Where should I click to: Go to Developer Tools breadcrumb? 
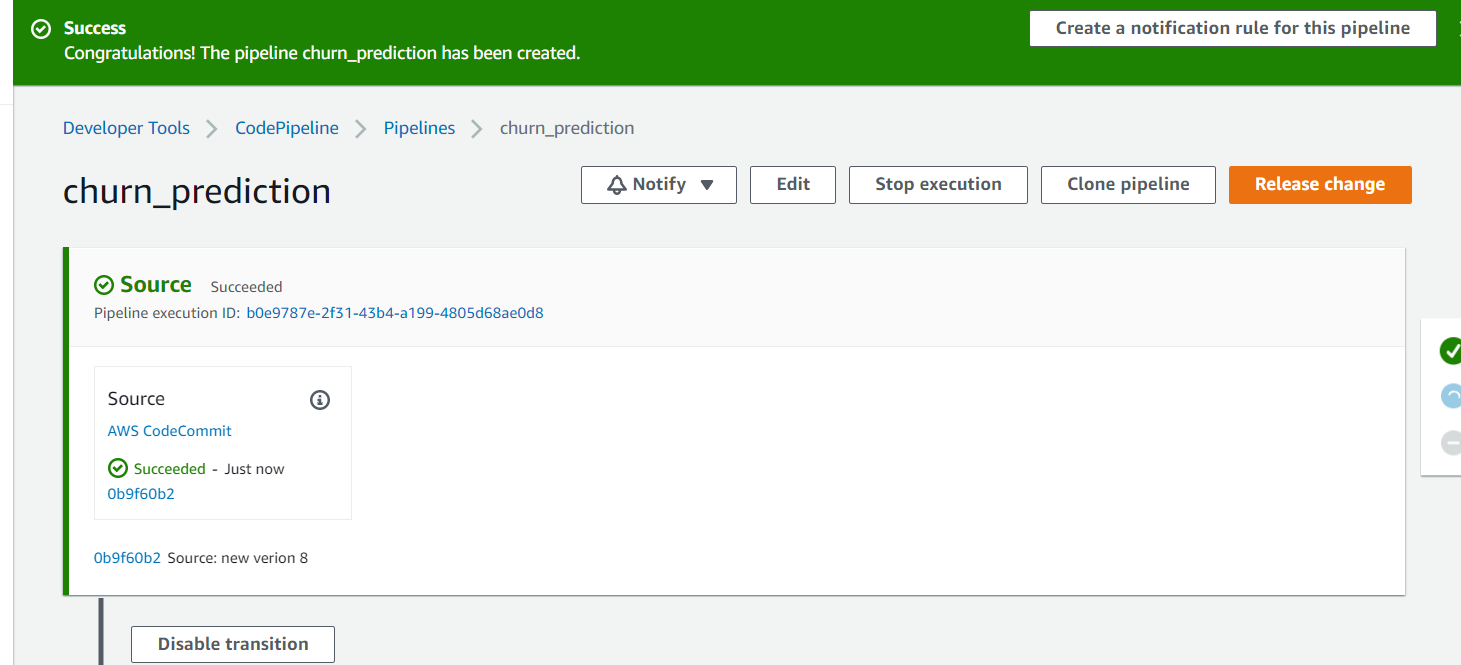(x=126, y=128)
